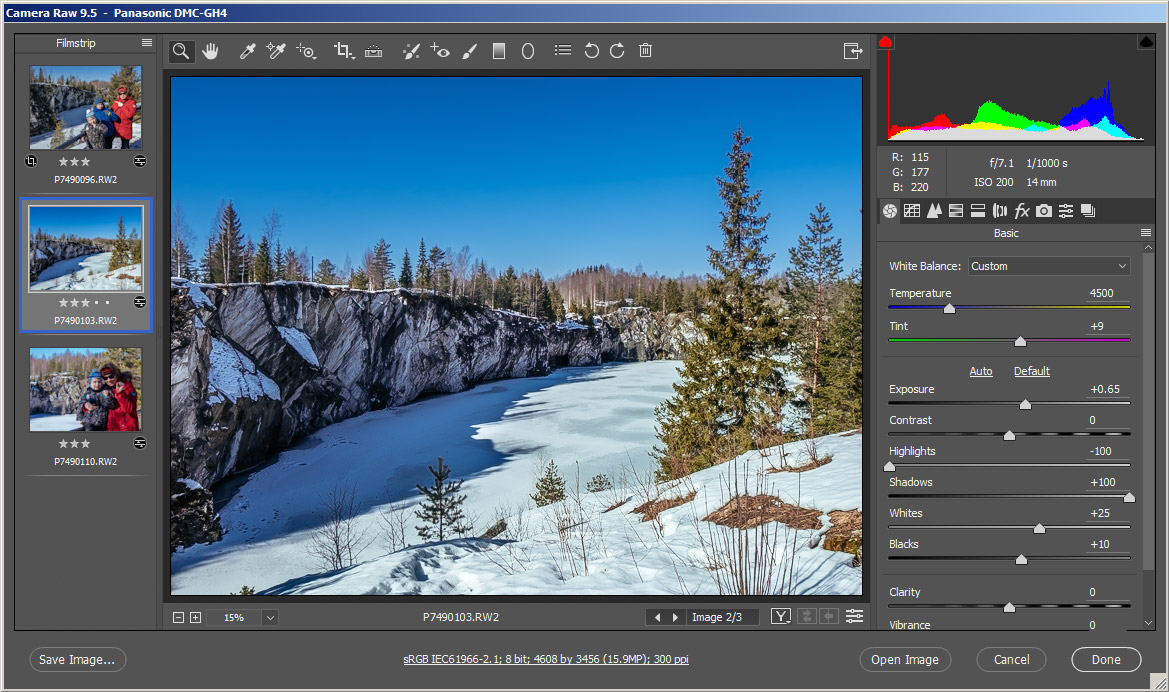Image resolution: width=1169 pixels, height=692 pixels.
Task: Switch to the Tone Curve tab
Action: point(912,211)
